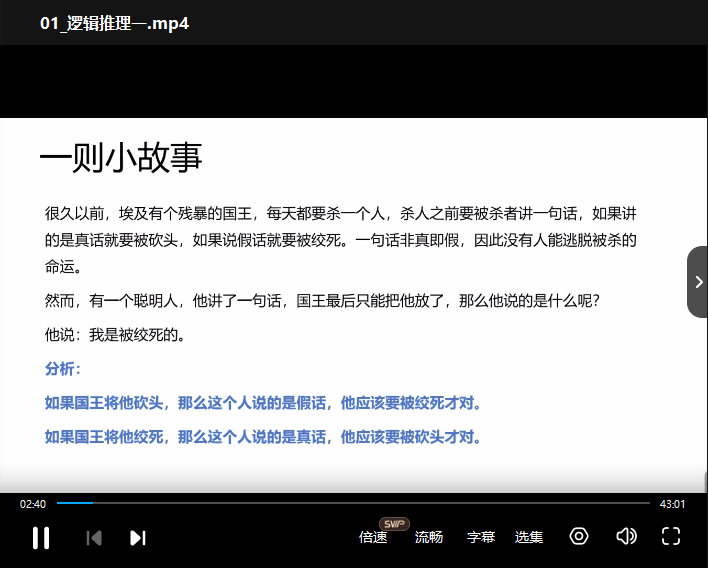Image resolution: width=708 pixels, height=568 pixels.
Task: Click the file title 01_逻辑推理一.mp4
Action: pyautogui.click(x=114, y=23)
